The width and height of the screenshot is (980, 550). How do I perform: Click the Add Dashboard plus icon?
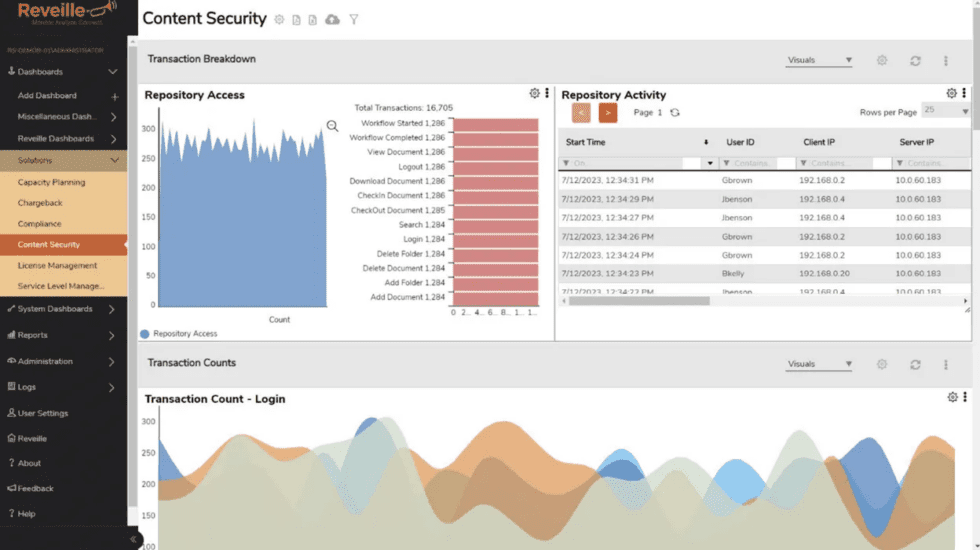point(115,97)
